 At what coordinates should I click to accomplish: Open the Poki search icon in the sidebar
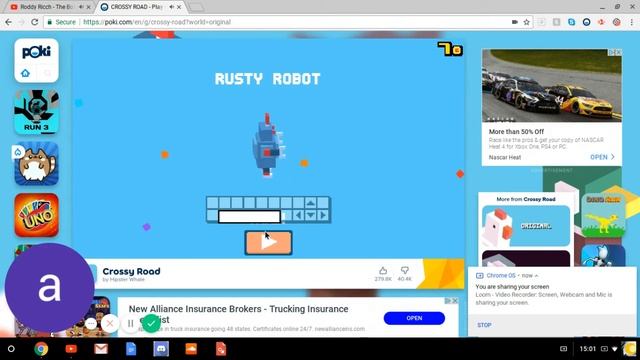47,73
